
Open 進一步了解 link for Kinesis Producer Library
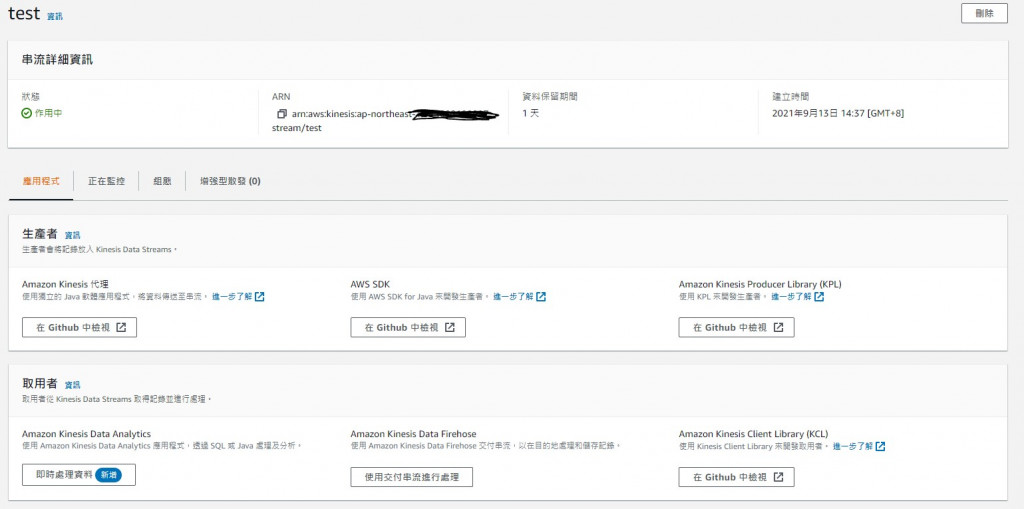point(792,297)
